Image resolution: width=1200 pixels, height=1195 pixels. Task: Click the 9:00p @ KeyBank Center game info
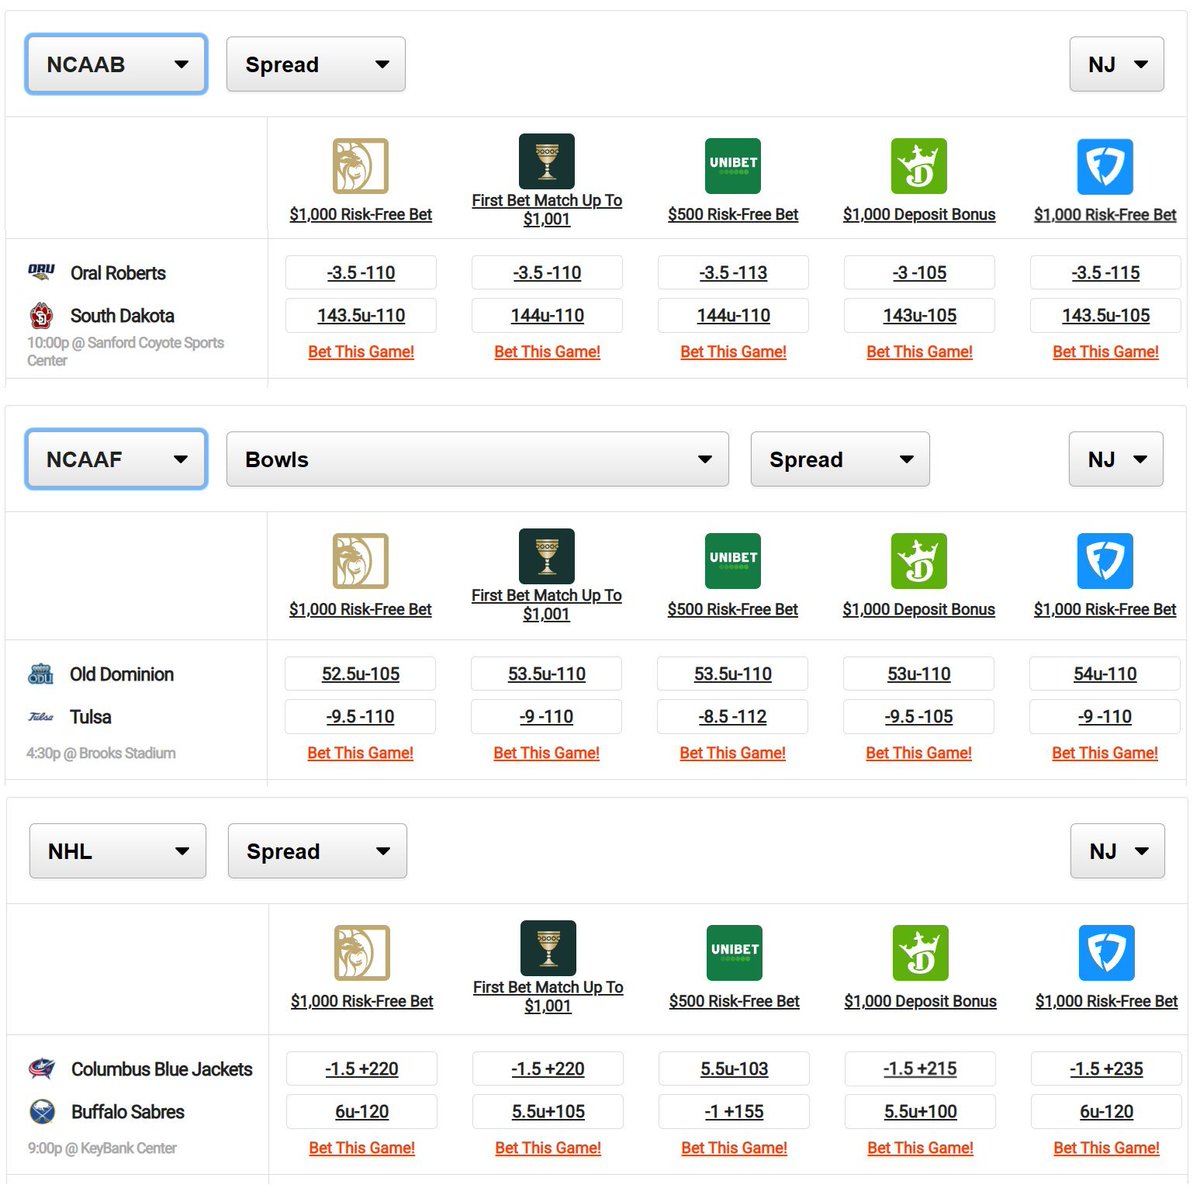pyautogui.click(x=102, y=1148)
